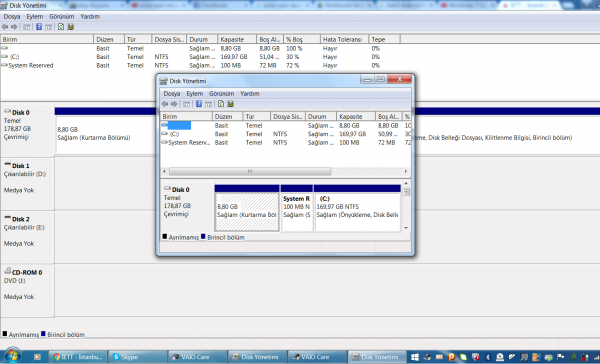The width and height of the screenshot is (600, 364).
Task: Open Yardım menu in front window
Action: (249, 93)
